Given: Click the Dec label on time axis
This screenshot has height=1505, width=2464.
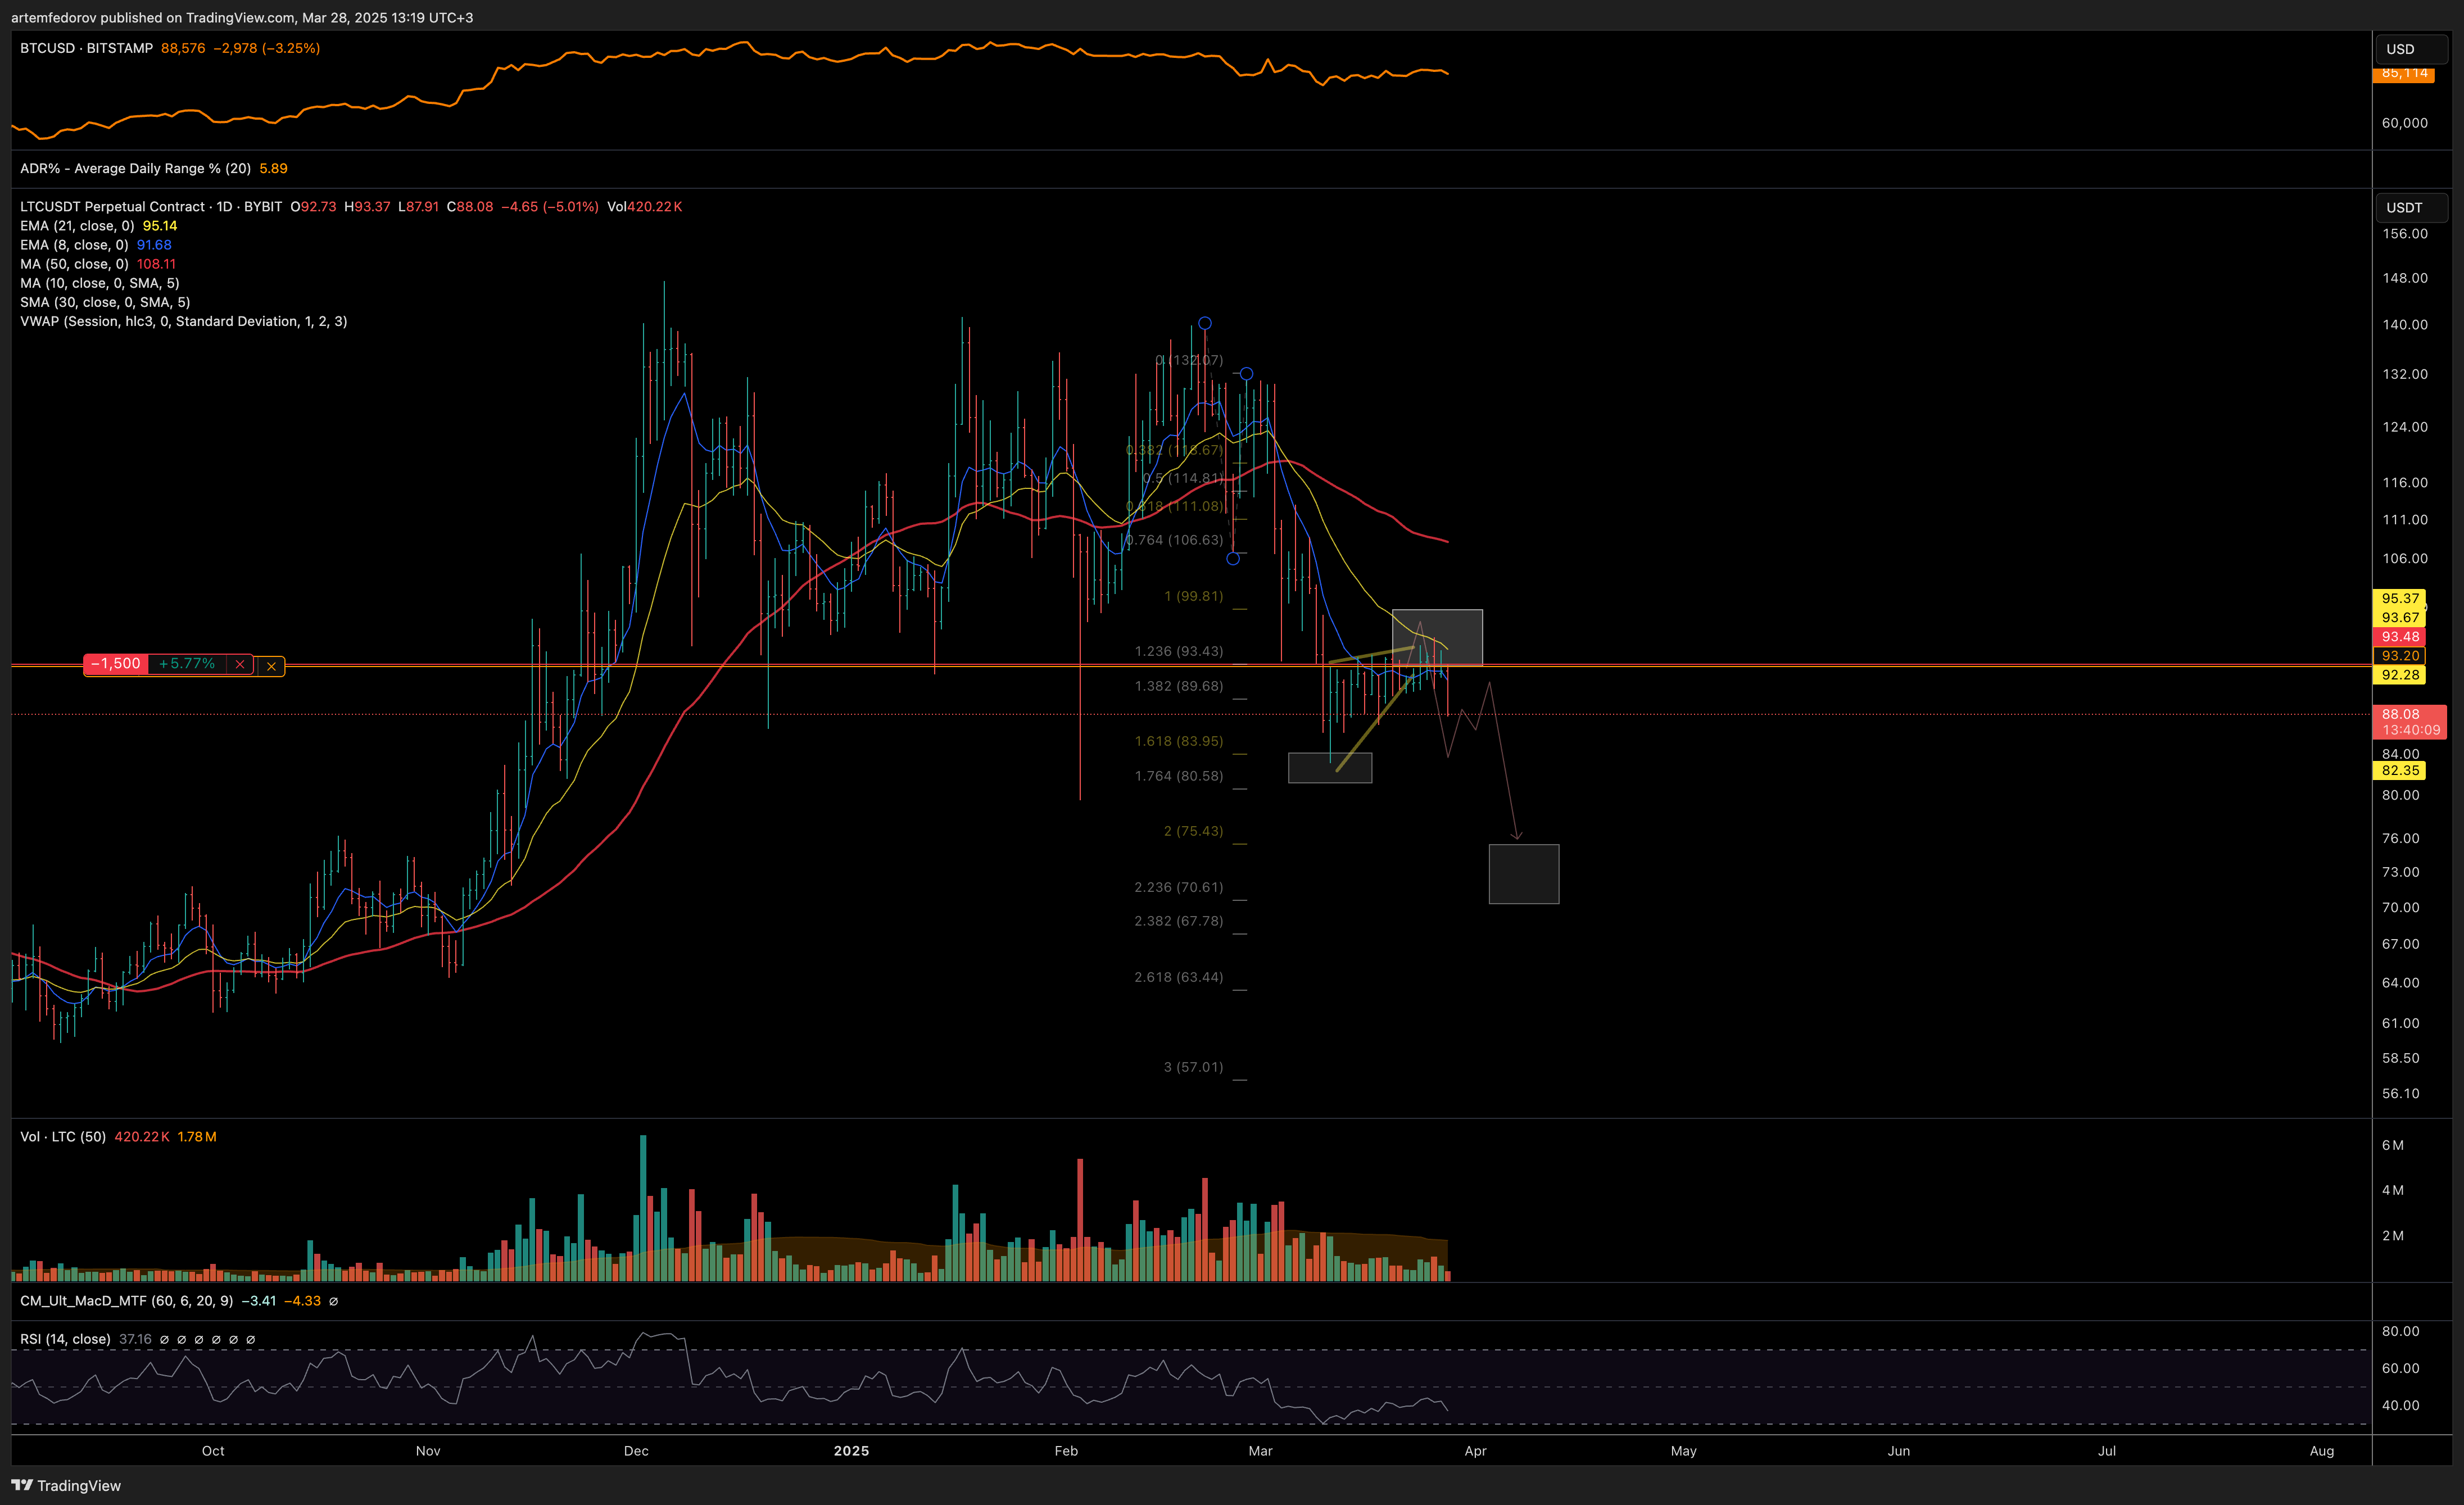Looking at the screenshot, I should [x=636, y=1450].
